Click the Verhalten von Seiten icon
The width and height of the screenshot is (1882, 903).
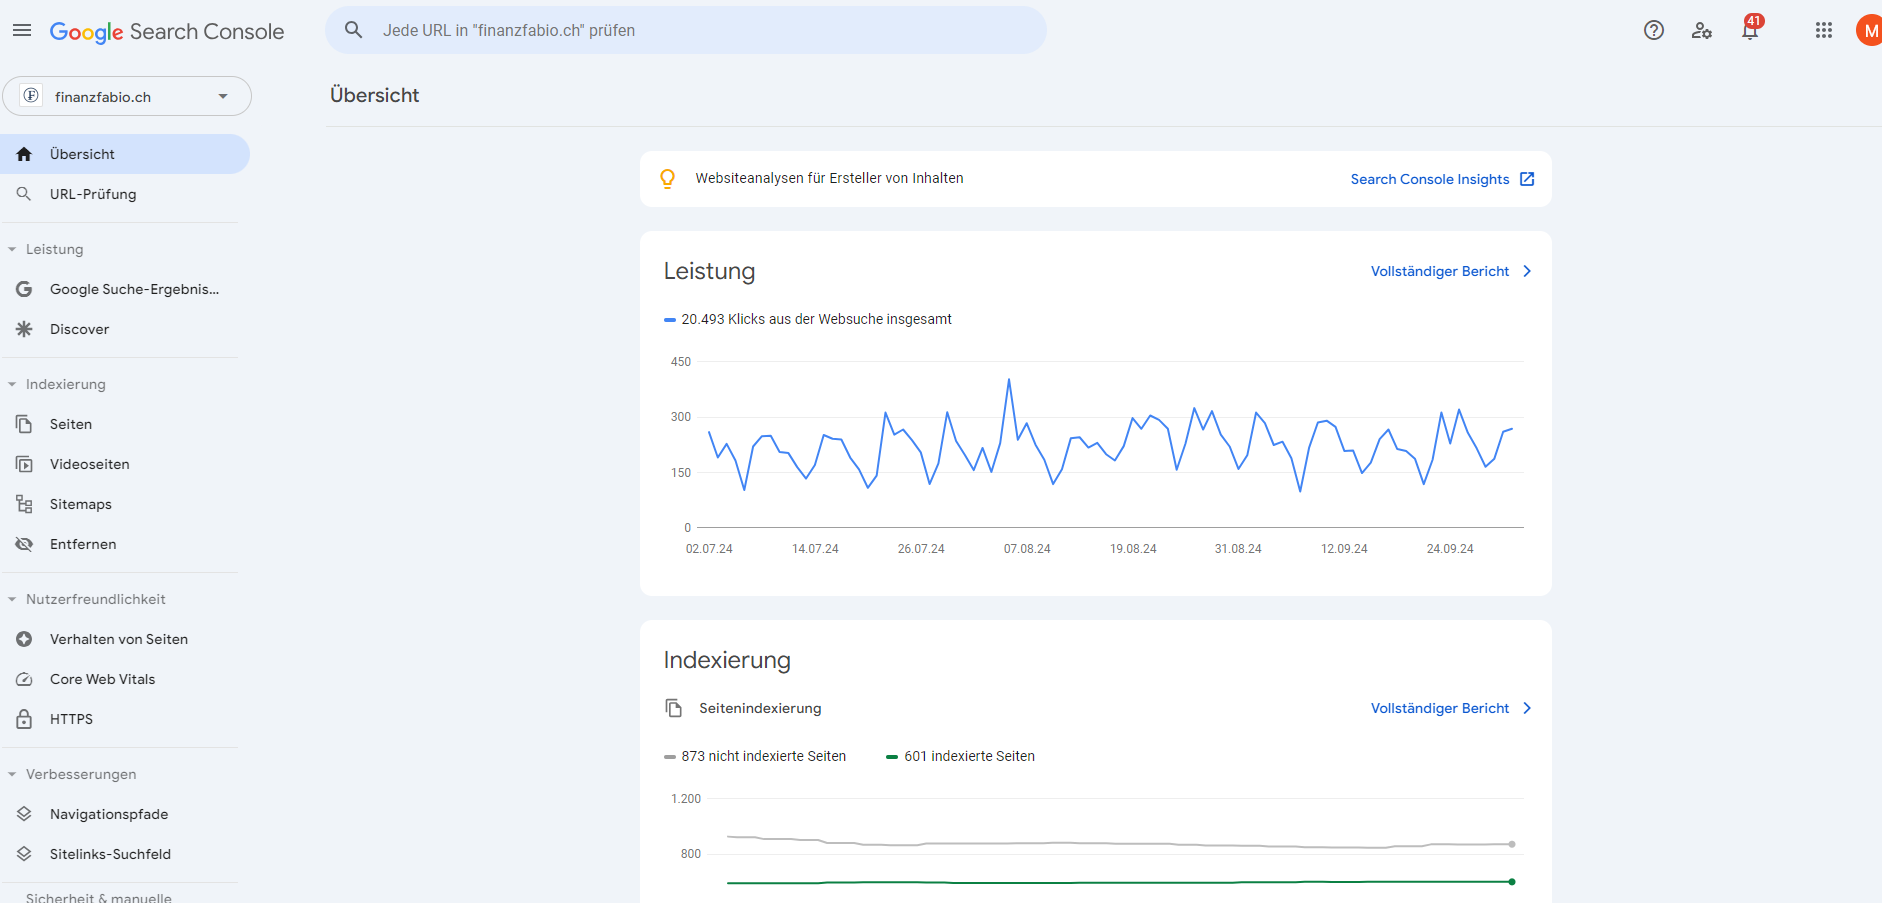coord(24,639)
